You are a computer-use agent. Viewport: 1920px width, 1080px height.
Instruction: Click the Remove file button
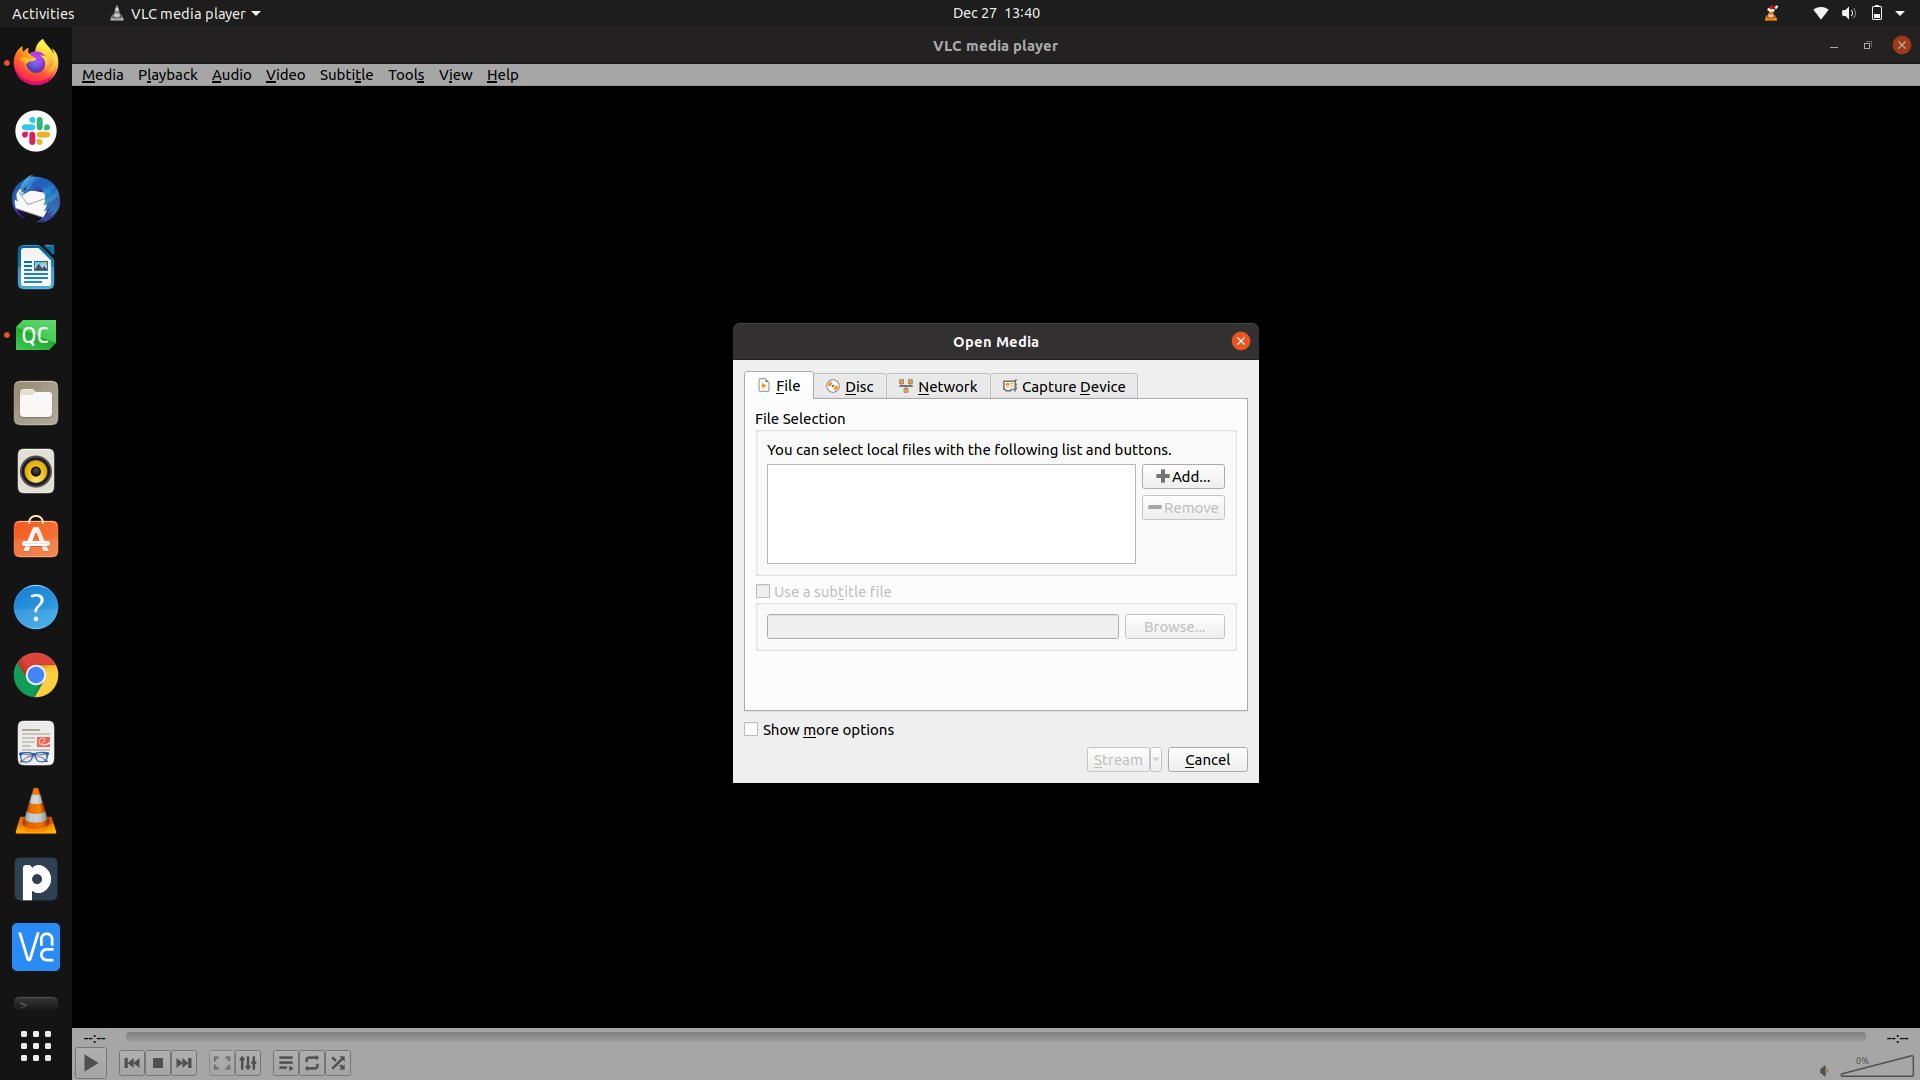click(x=1183, y=508)
